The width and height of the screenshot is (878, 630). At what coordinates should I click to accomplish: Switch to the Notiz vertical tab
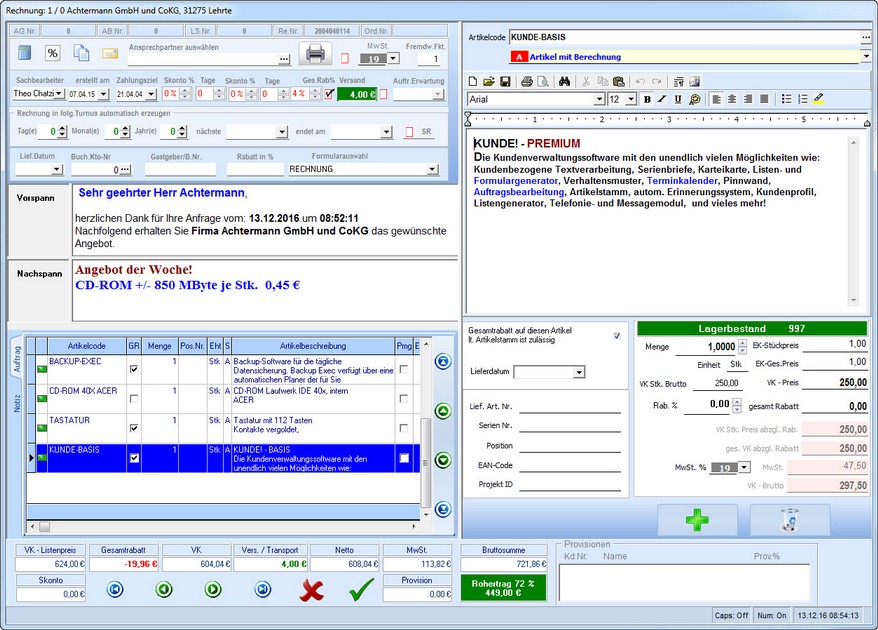point(16,403)
